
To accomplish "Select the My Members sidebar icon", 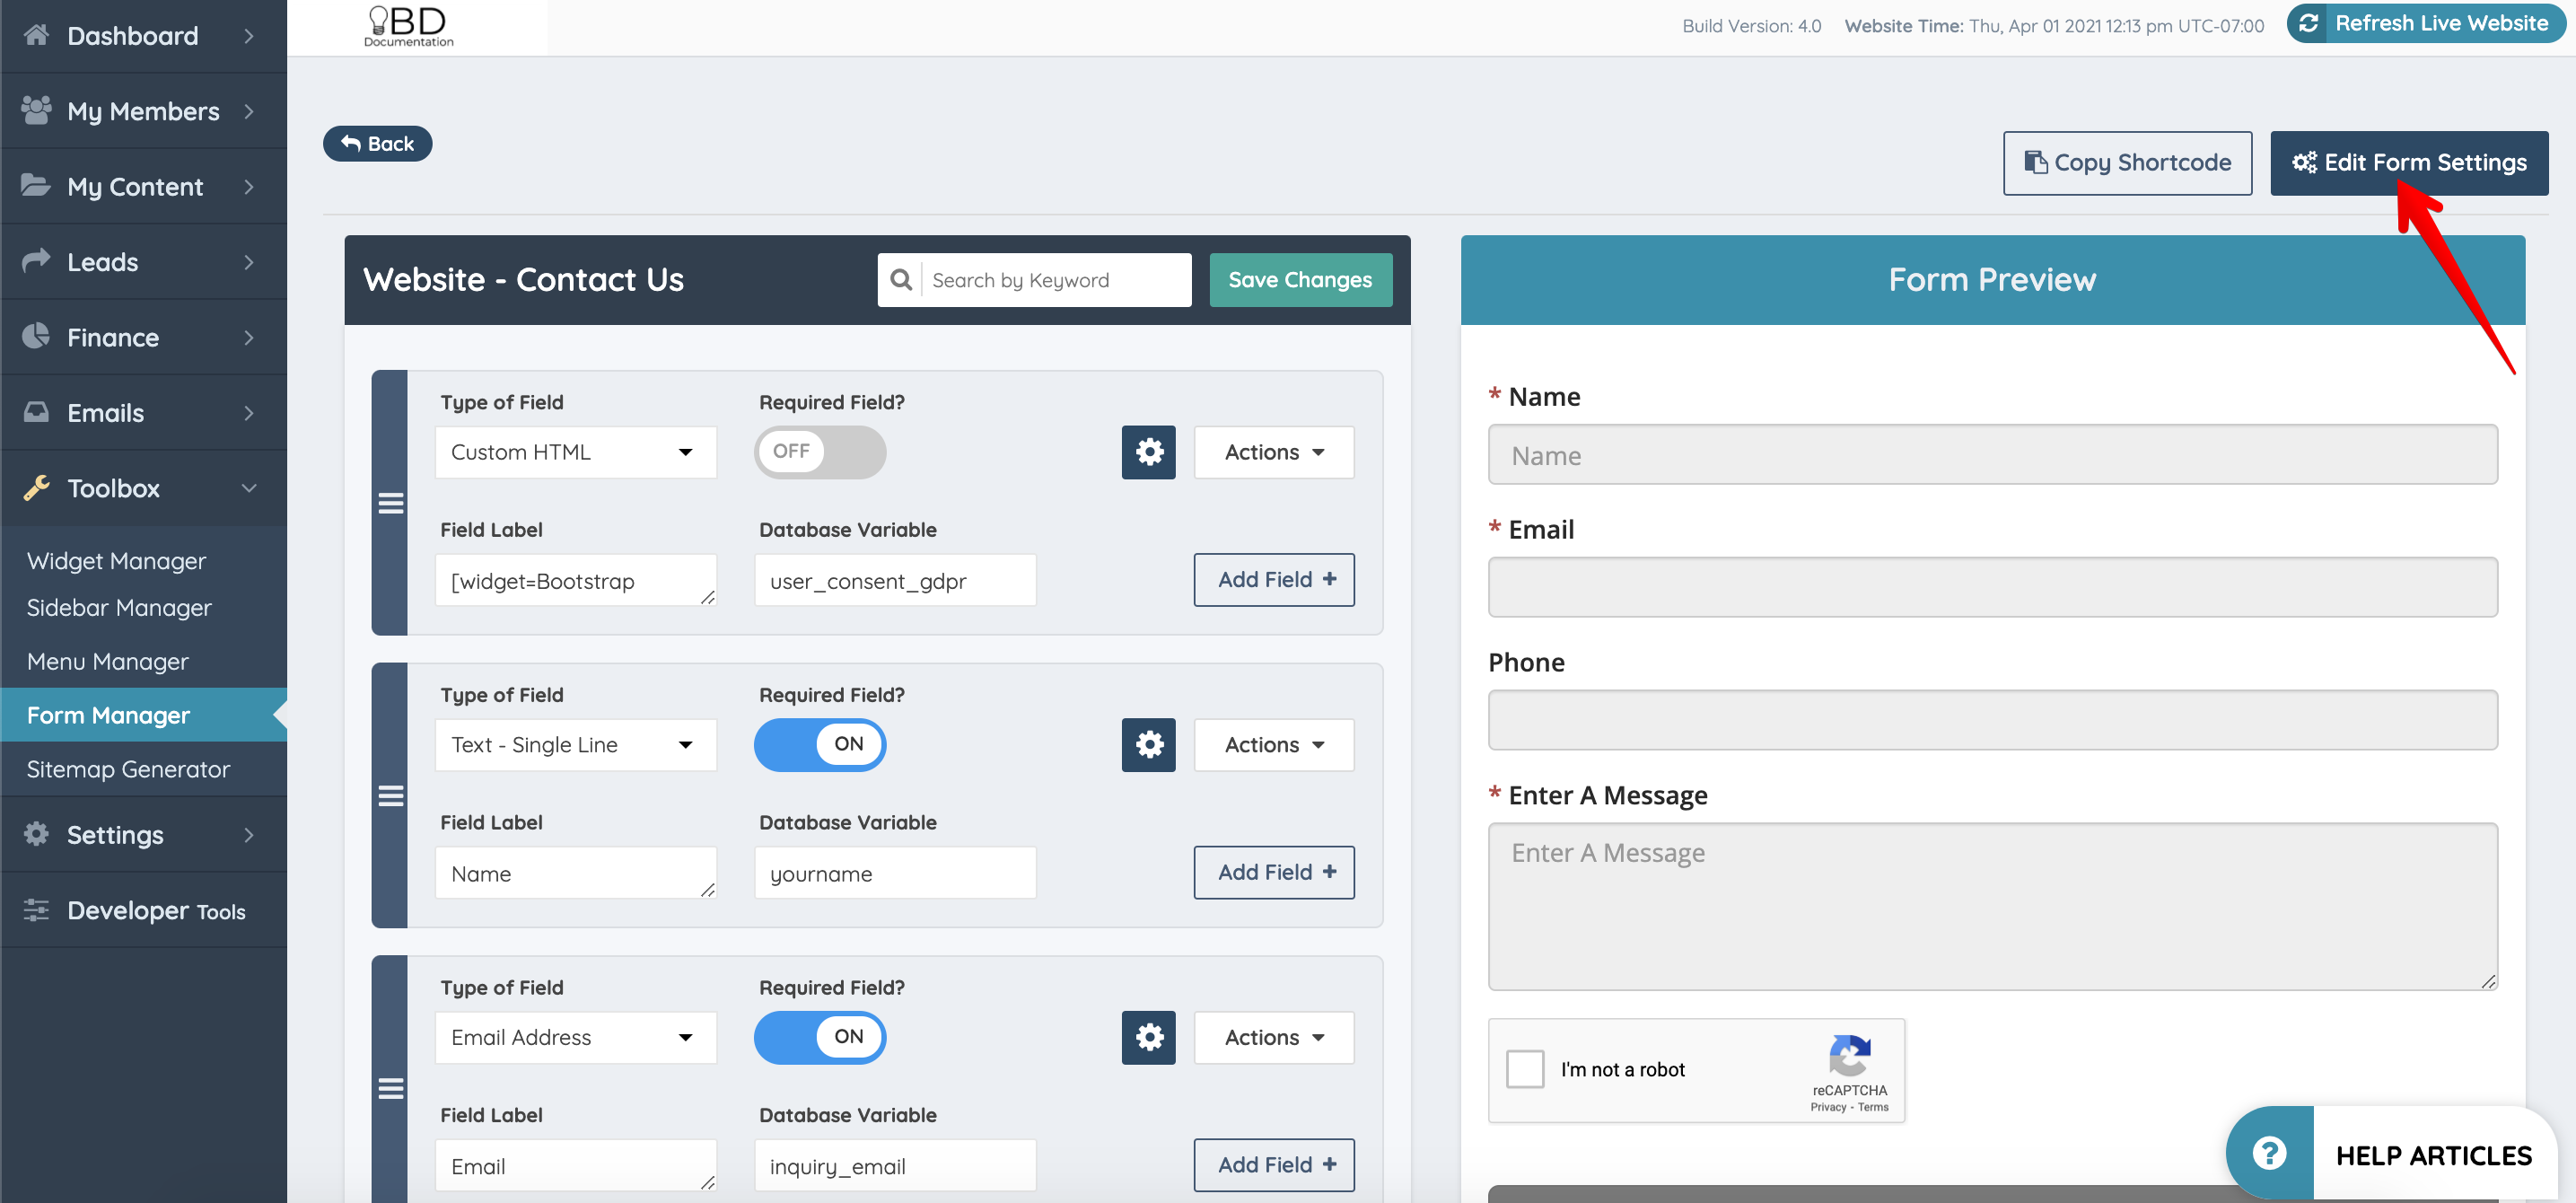I will tap(36, 110).
